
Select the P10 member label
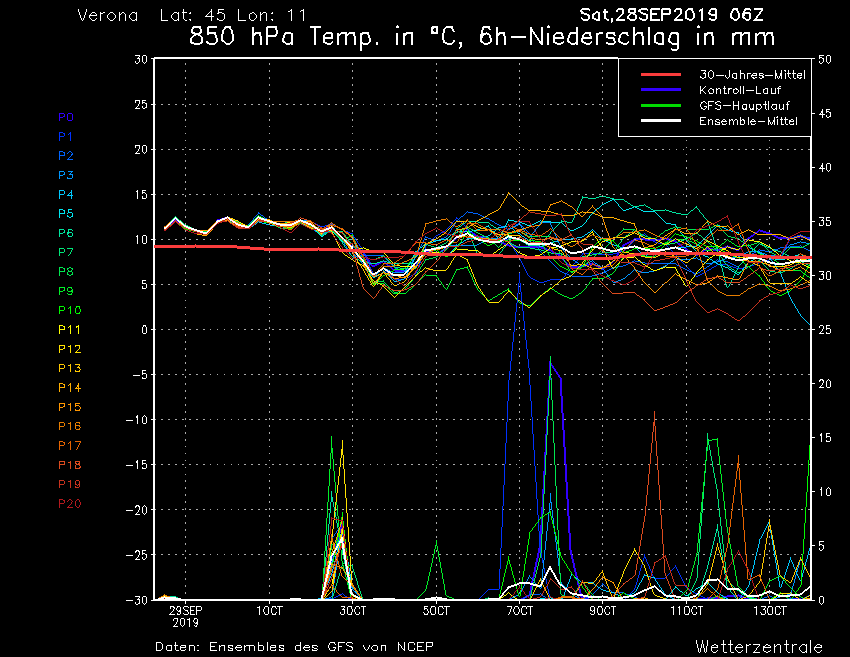[x=69, y=310]
